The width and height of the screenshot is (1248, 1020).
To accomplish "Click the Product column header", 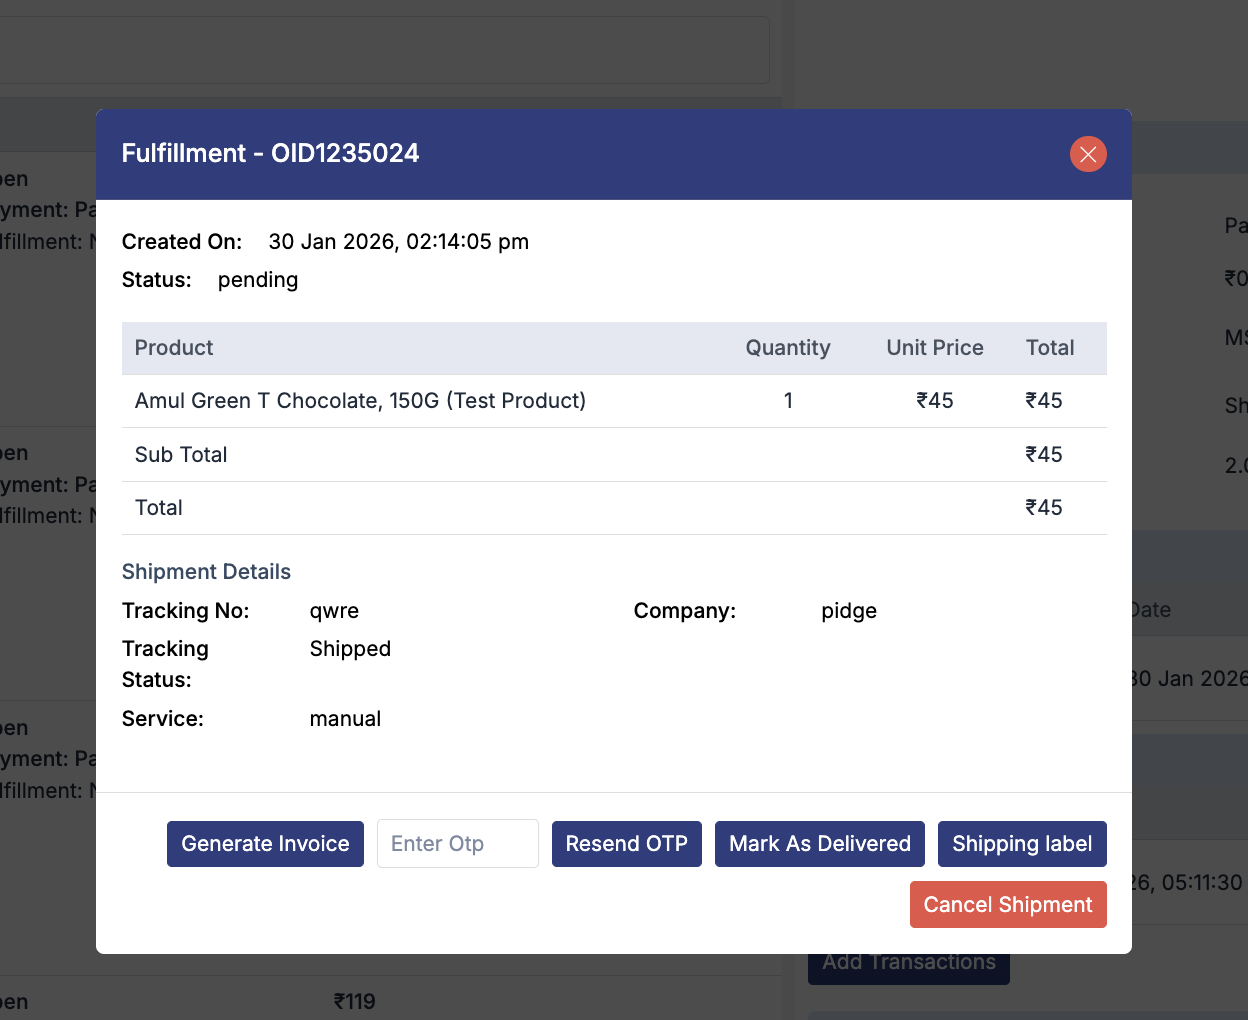I will pyautogui.click(x=174, y=348).
